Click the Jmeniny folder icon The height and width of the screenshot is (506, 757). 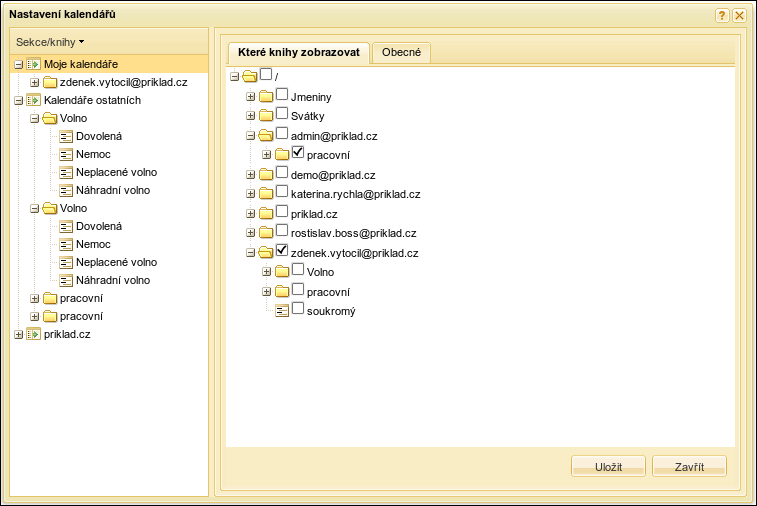click(x=266, y=97)
